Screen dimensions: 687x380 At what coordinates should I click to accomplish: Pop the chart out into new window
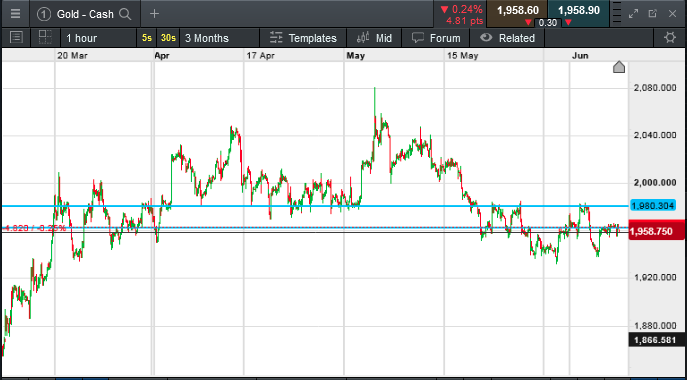[x=652, y=14]
